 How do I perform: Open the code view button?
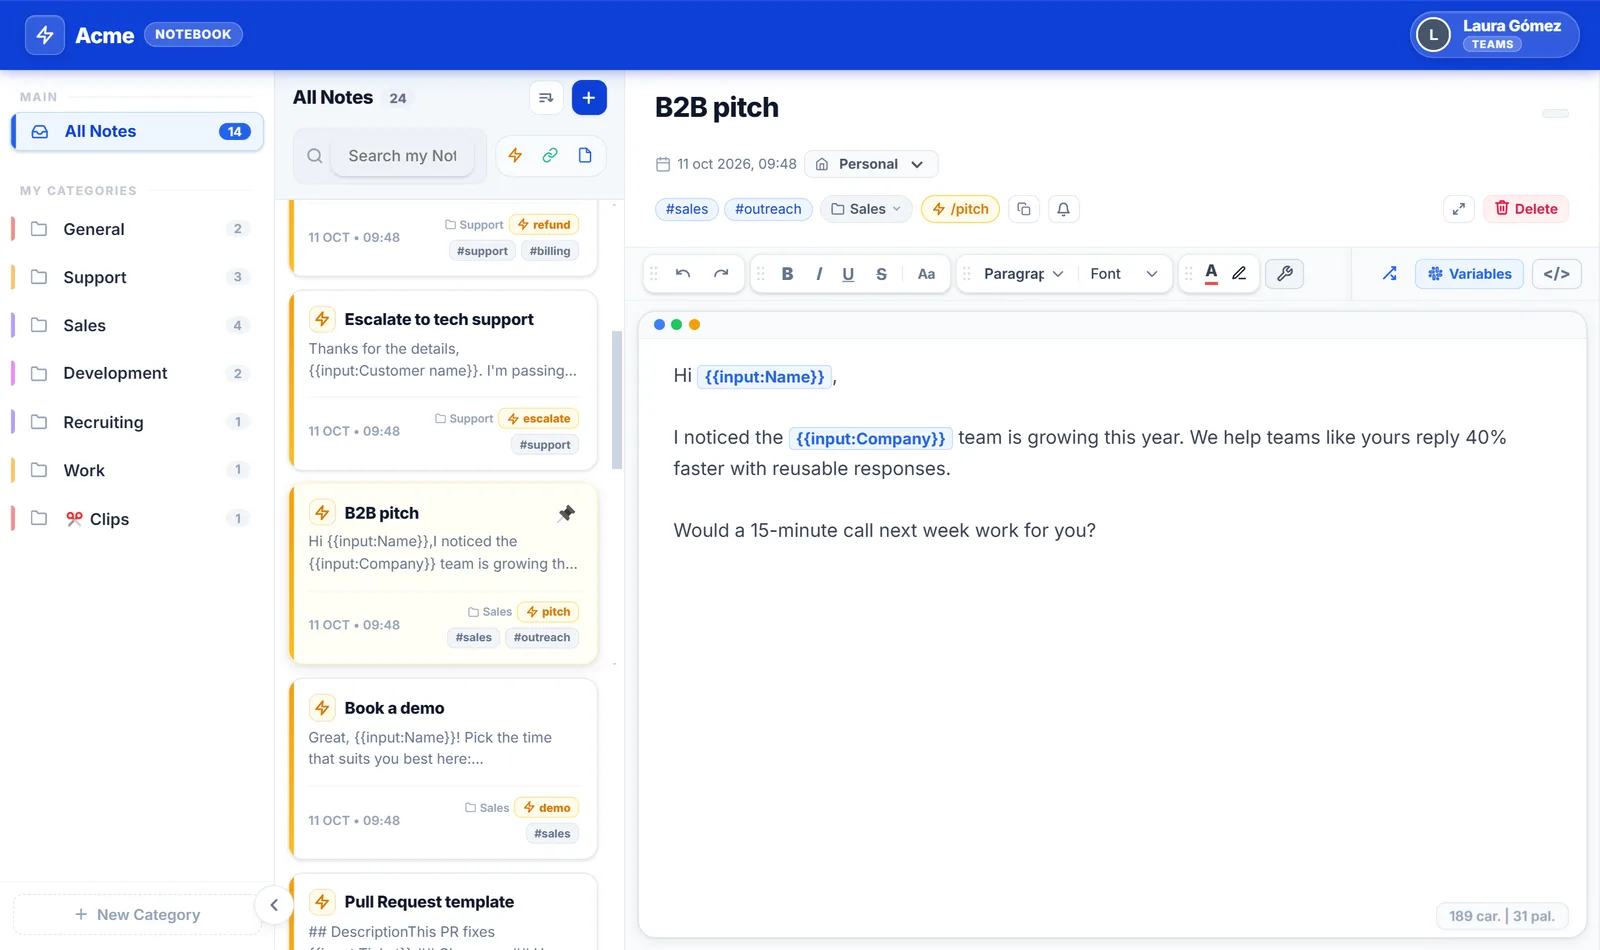coord(1557,274)
